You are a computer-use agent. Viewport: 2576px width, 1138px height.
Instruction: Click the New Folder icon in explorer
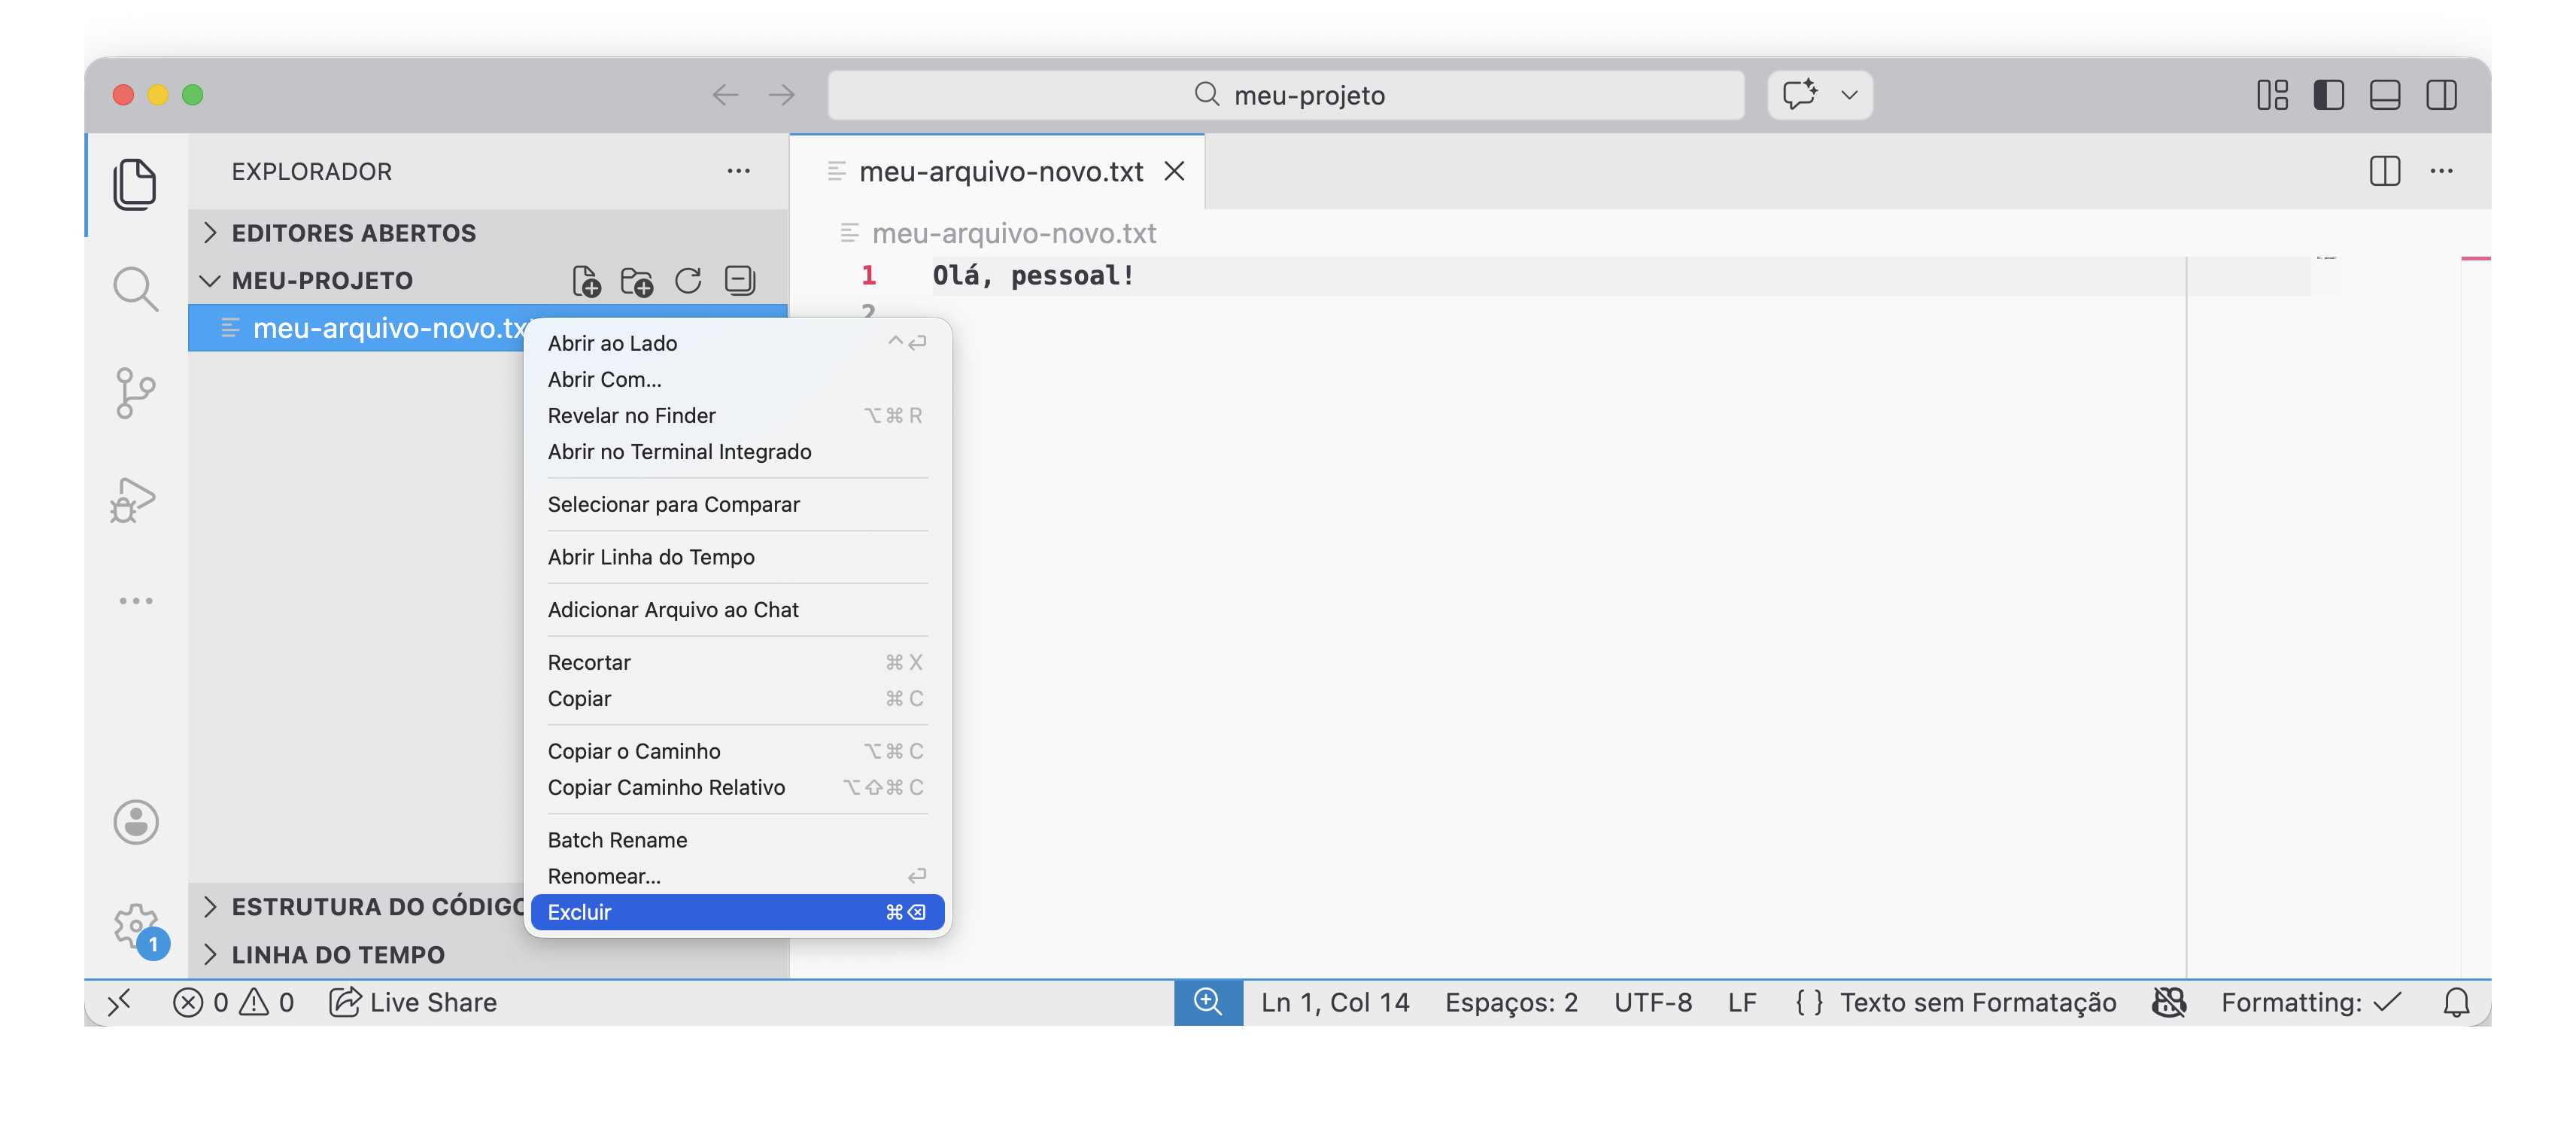637,281
